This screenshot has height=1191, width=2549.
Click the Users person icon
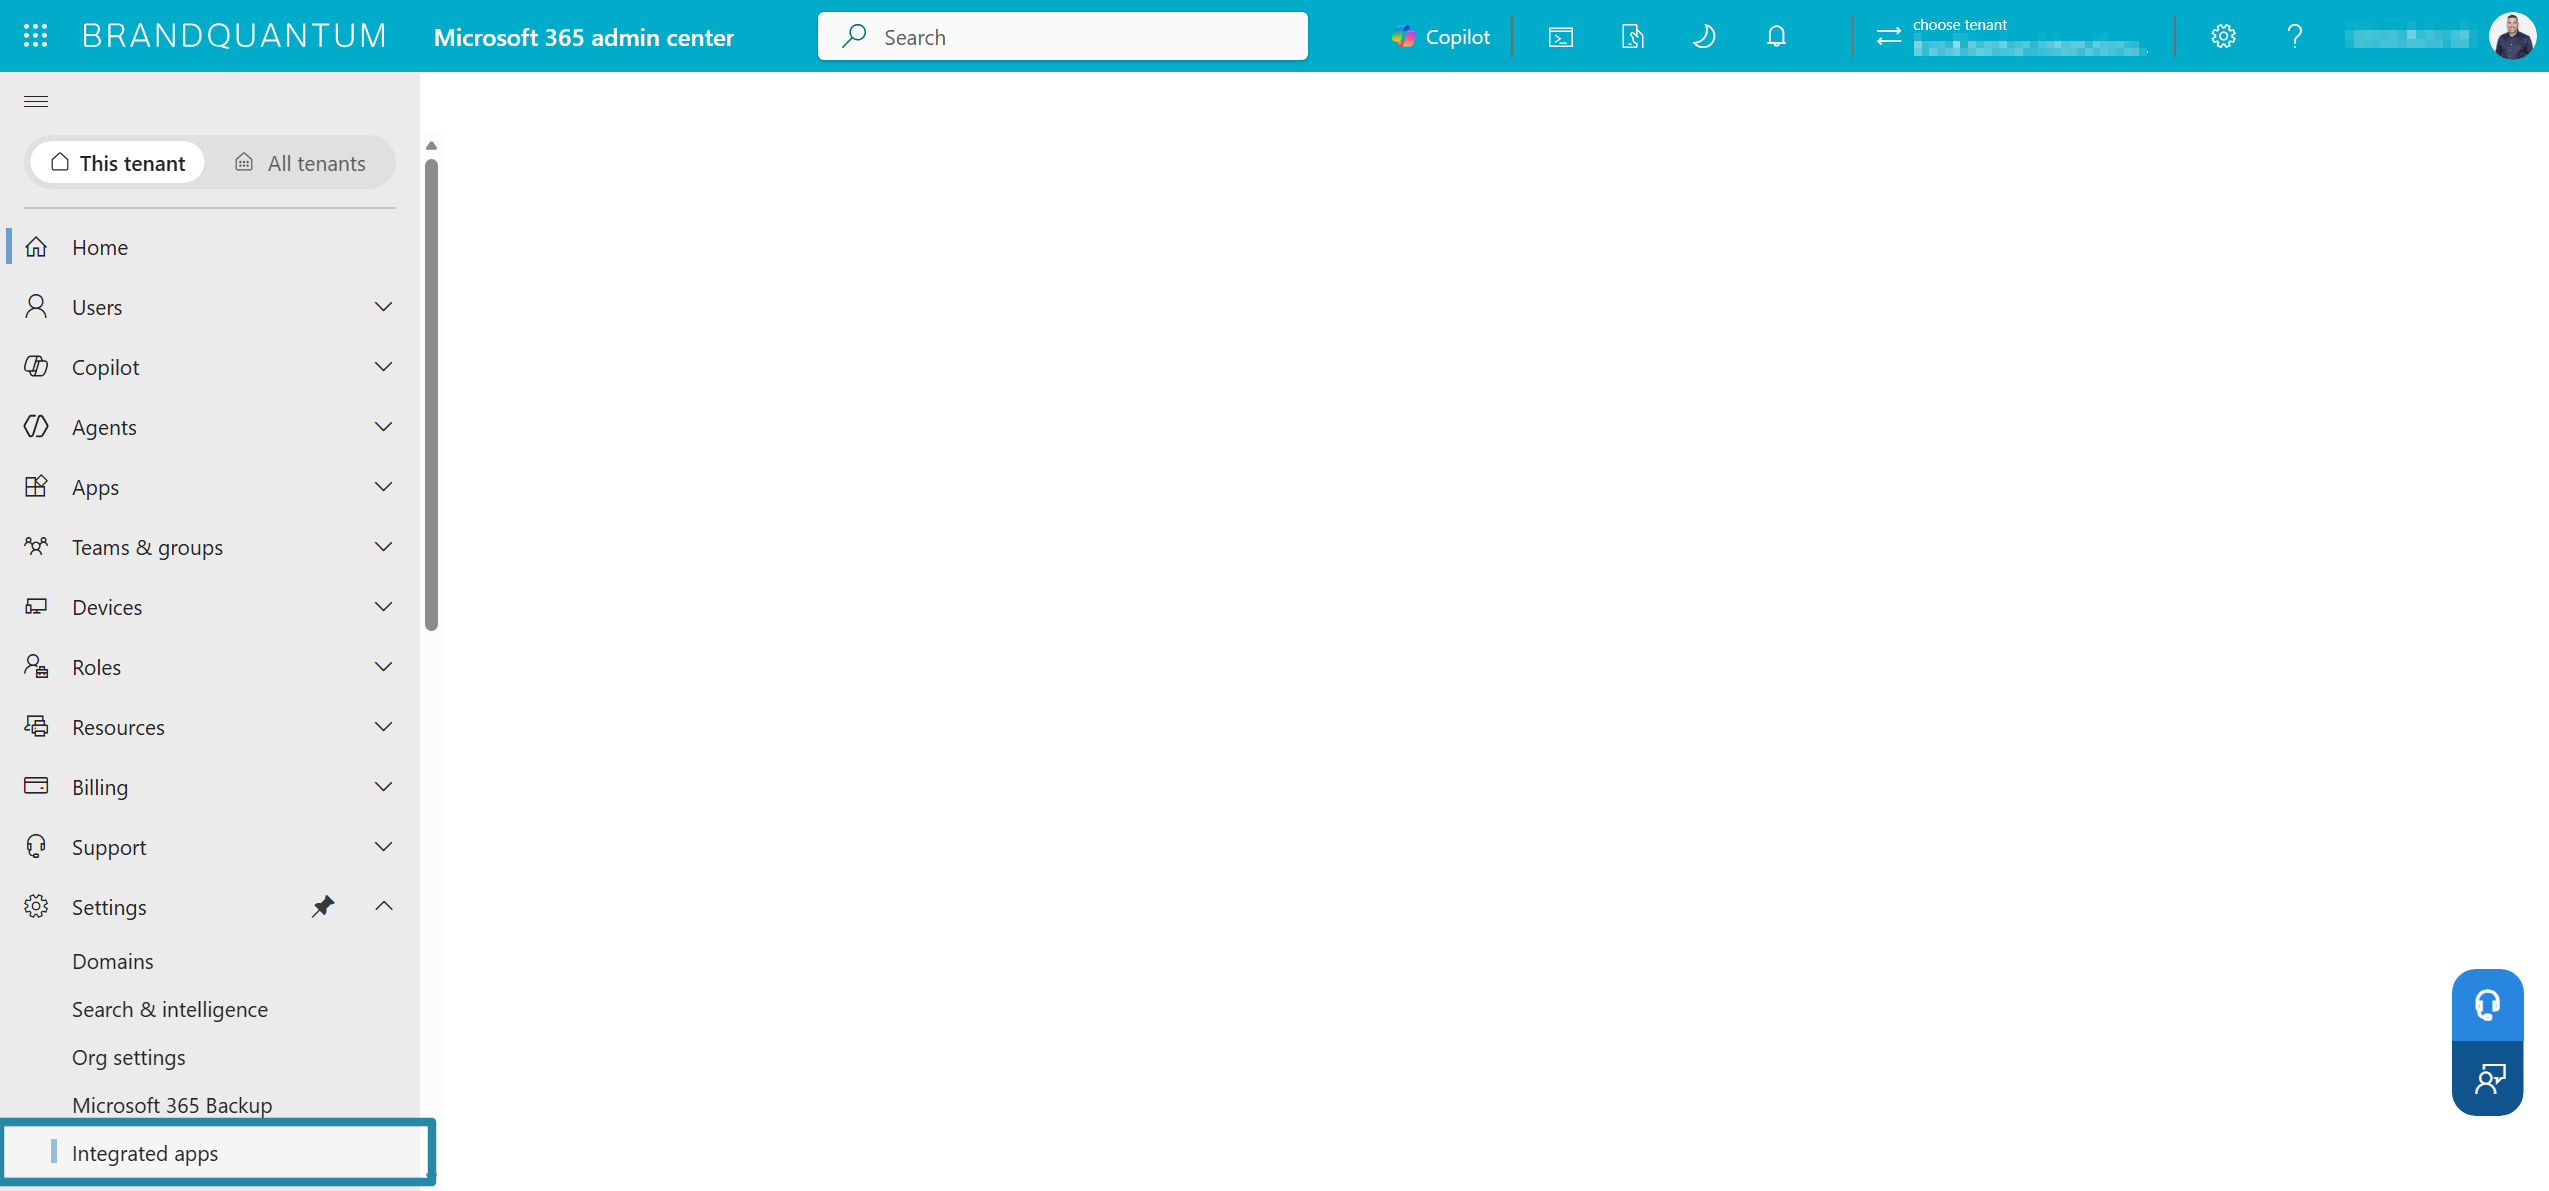coord(36,306)
